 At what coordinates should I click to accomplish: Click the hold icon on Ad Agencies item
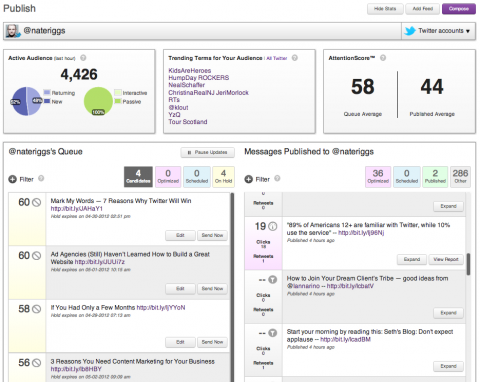click(37, 256)
